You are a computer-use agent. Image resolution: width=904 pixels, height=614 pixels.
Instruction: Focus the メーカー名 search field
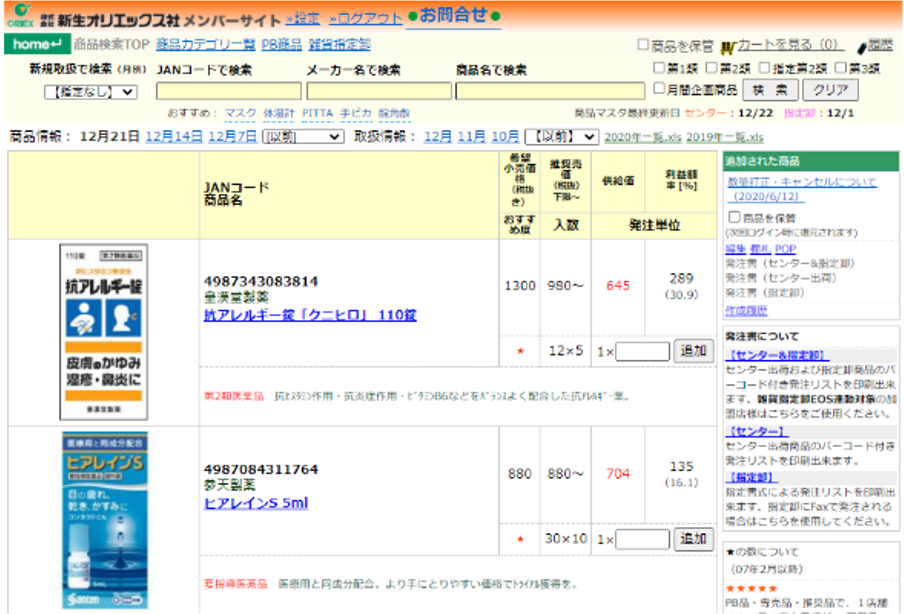(x=379, y=91)
